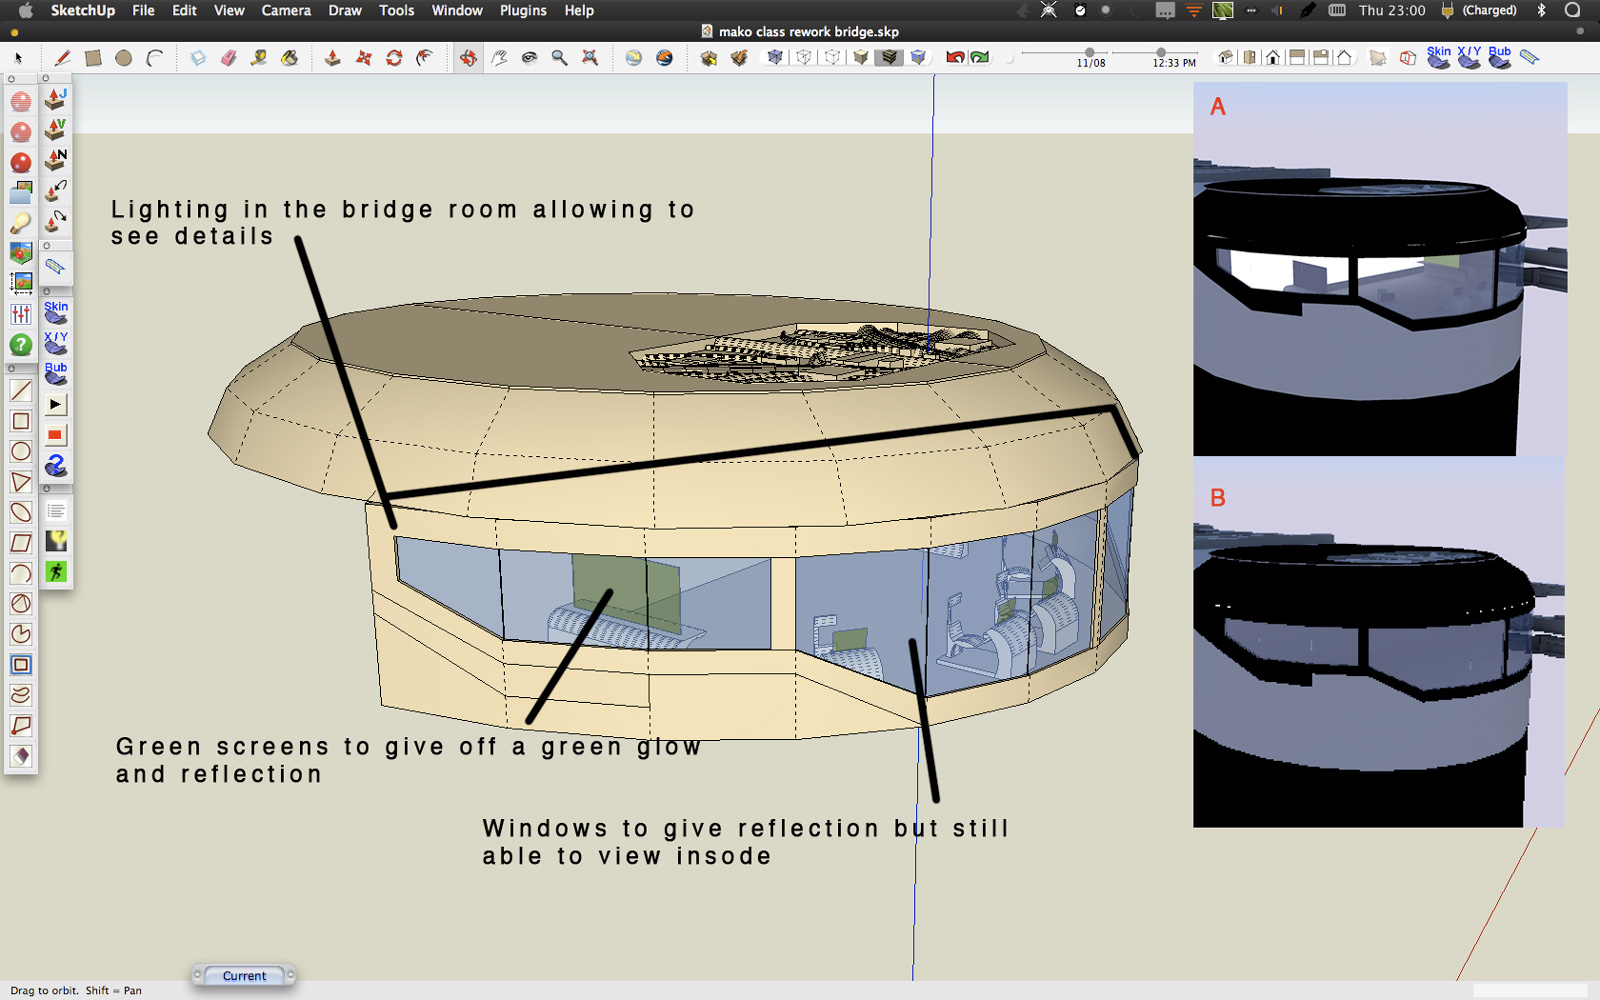Click the Google Earth globe icon
The image size is (1600, 1000).
[x=664, y=58]
